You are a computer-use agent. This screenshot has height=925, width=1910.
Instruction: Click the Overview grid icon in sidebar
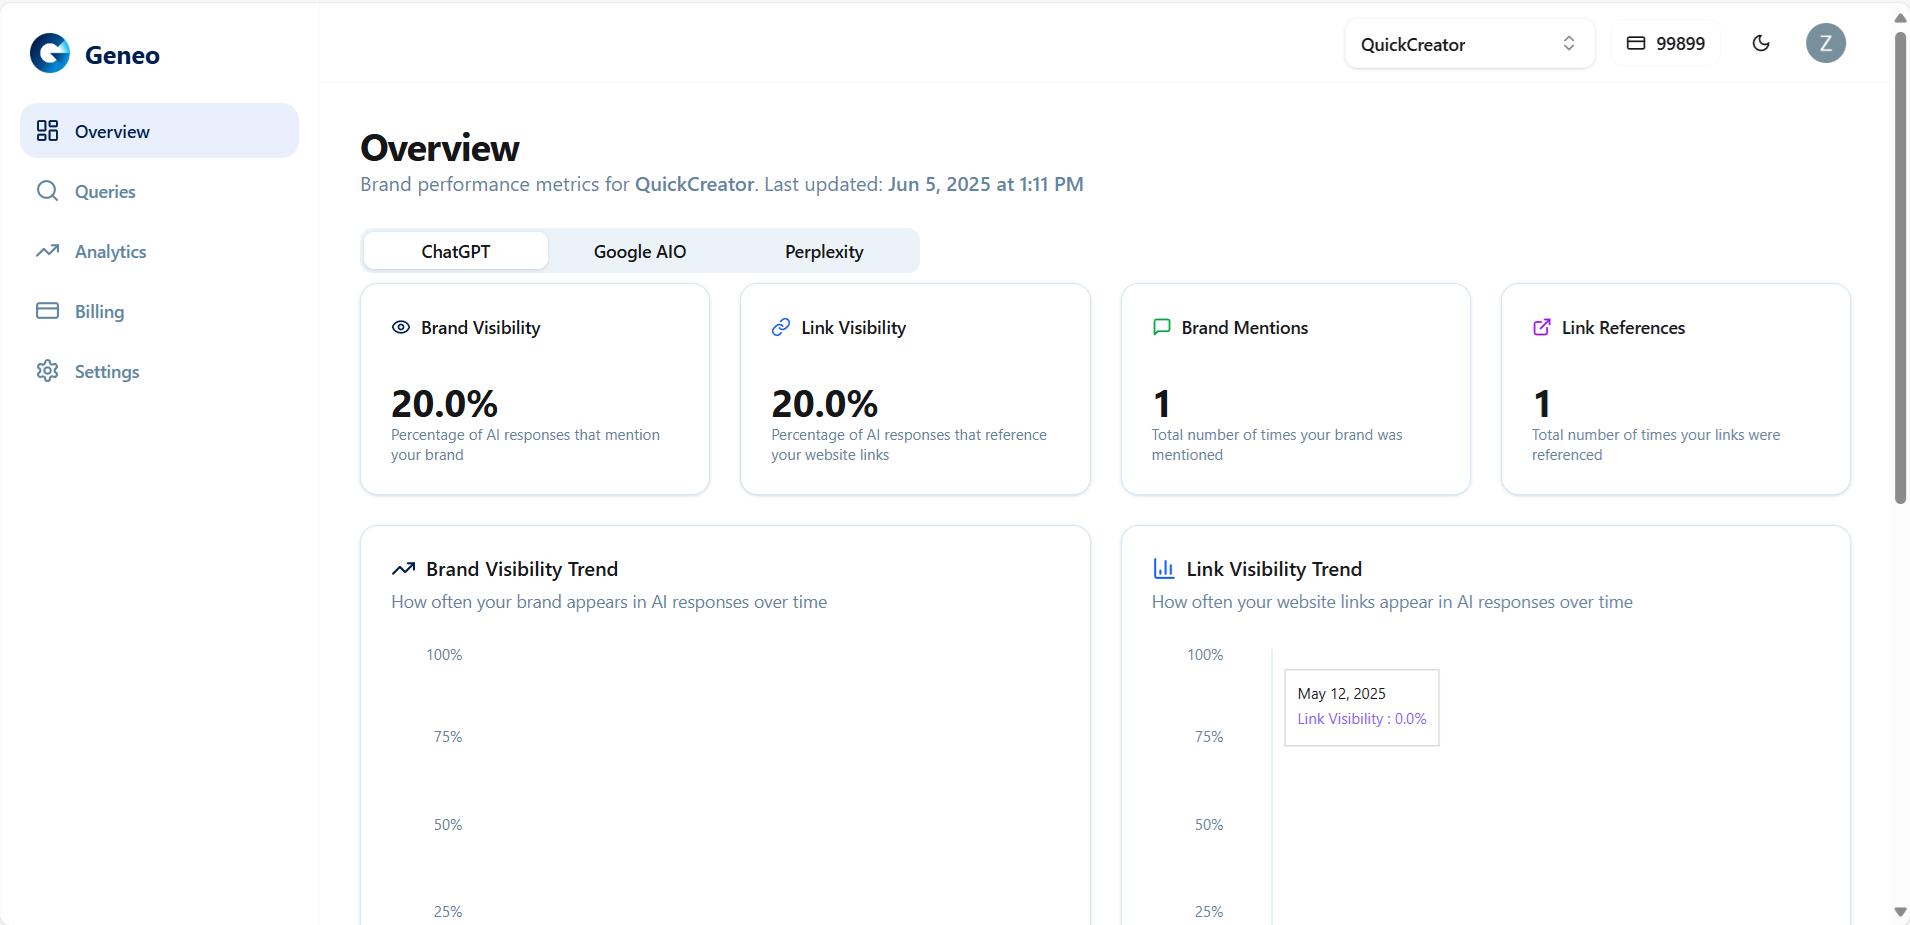tap(47, 131)
